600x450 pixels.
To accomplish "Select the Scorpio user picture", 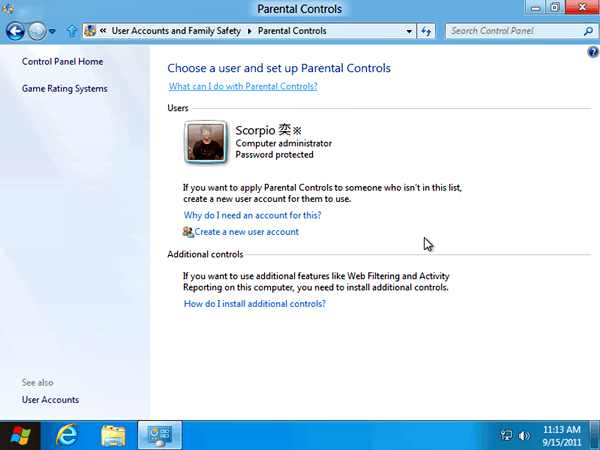I will click(206, 142).
